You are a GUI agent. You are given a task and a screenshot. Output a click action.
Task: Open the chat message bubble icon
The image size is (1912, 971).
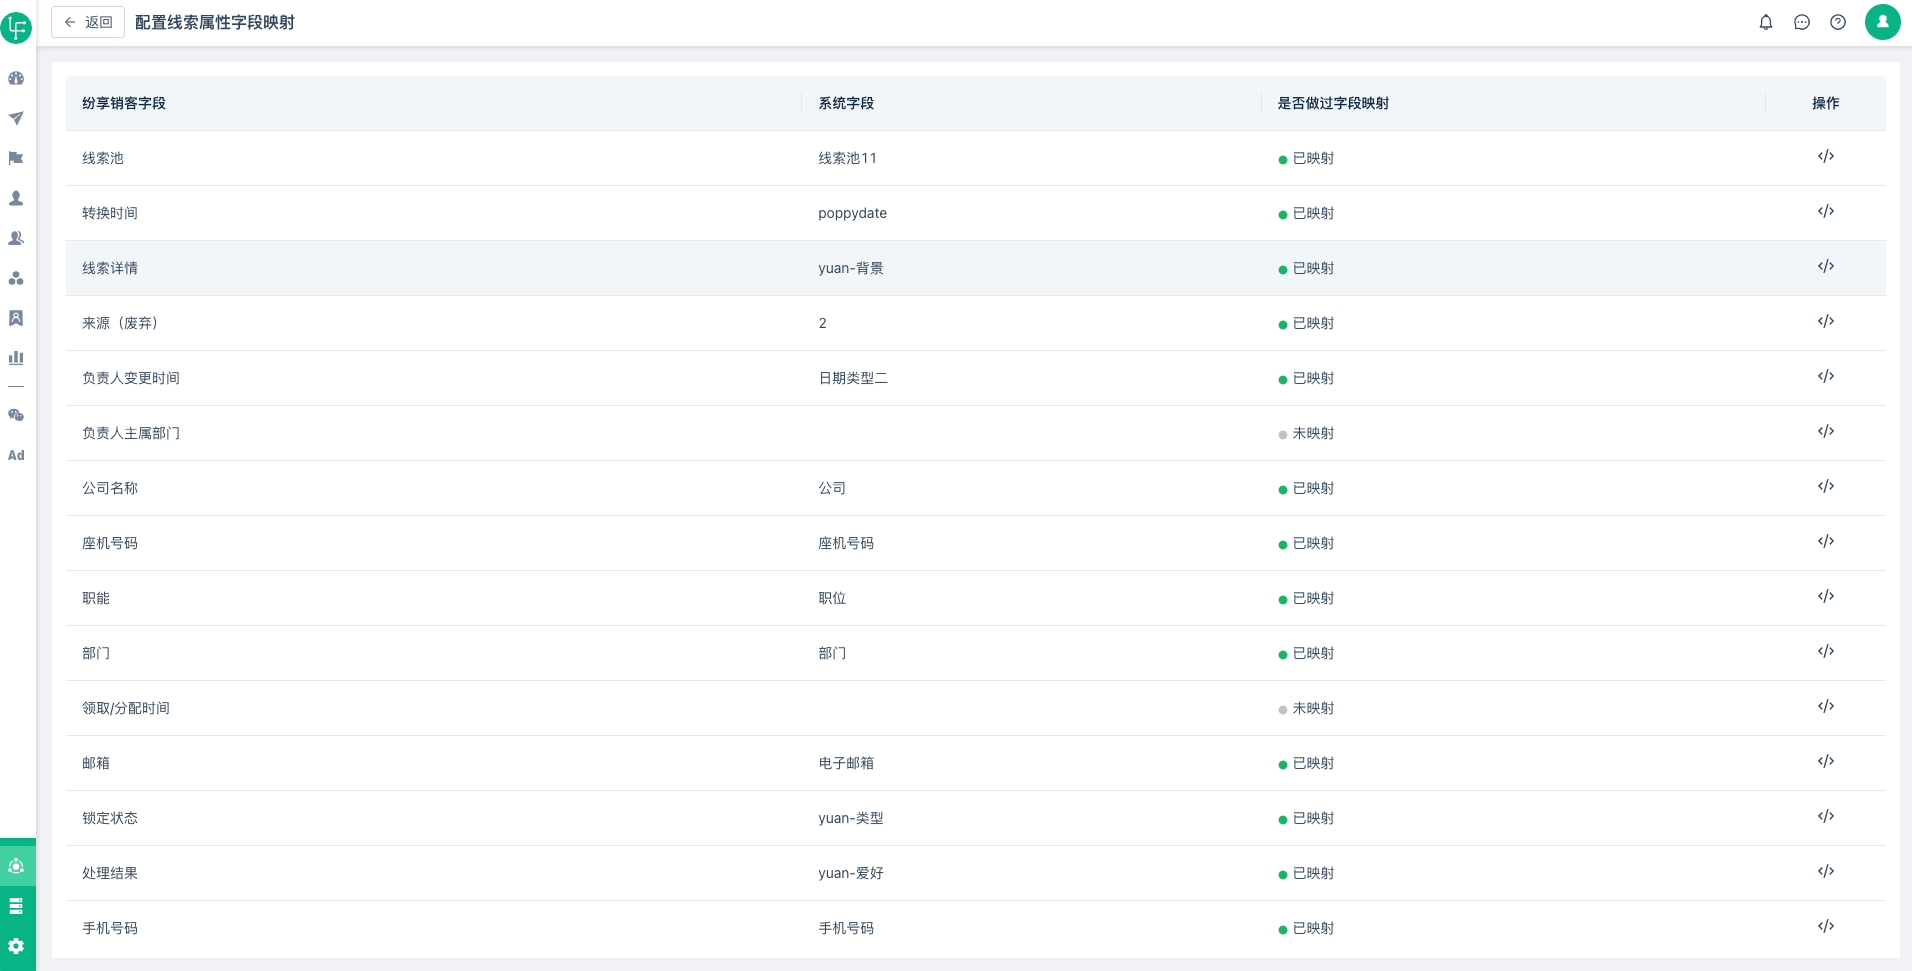[1802, 22]
